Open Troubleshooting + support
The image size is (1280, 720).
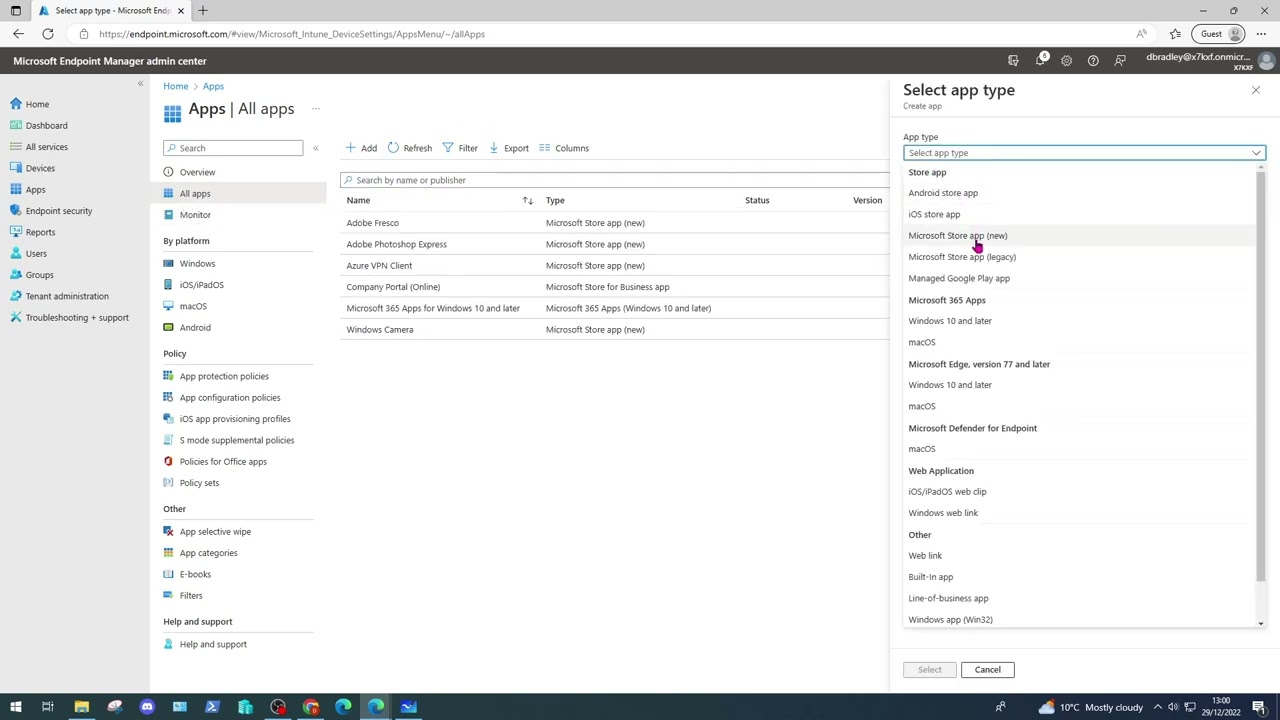coord(76,317)
